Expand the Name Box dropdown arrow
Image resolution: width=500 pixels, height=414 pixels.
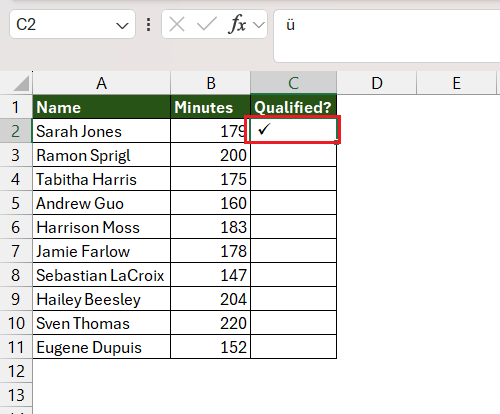122,25
